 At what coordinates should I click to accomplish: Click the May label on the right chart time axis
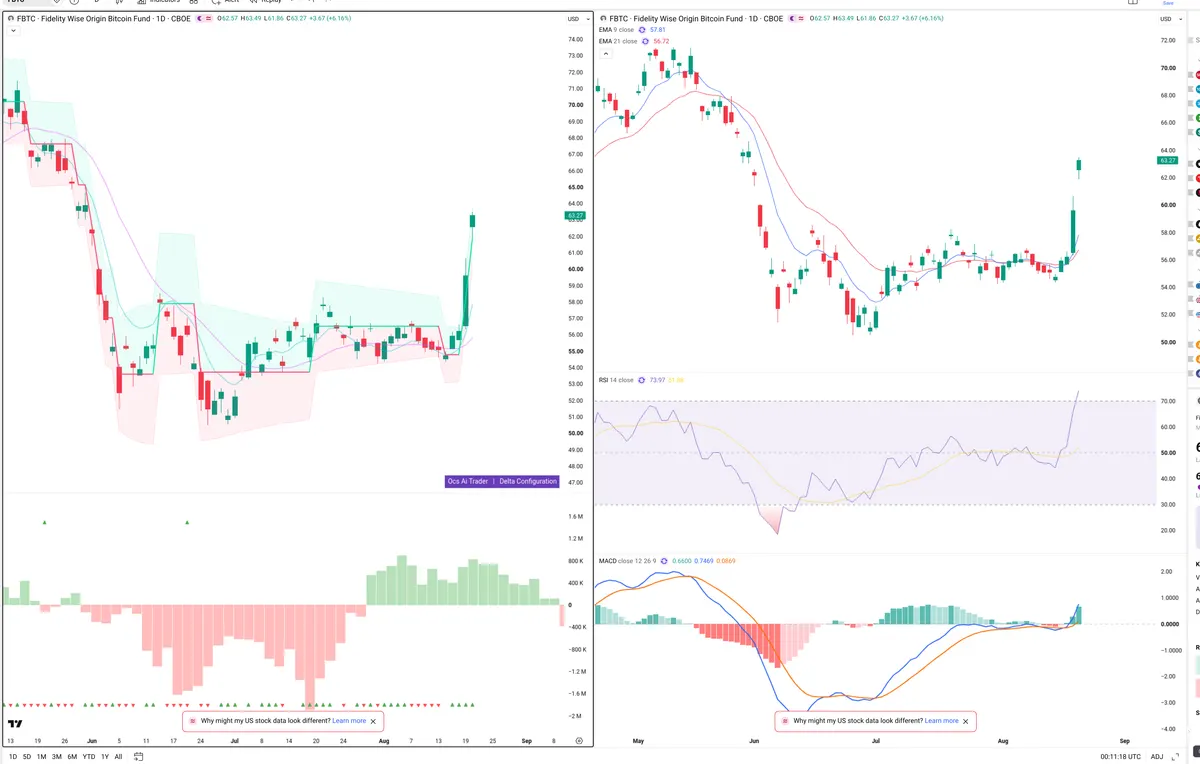[x=639, y=741]
